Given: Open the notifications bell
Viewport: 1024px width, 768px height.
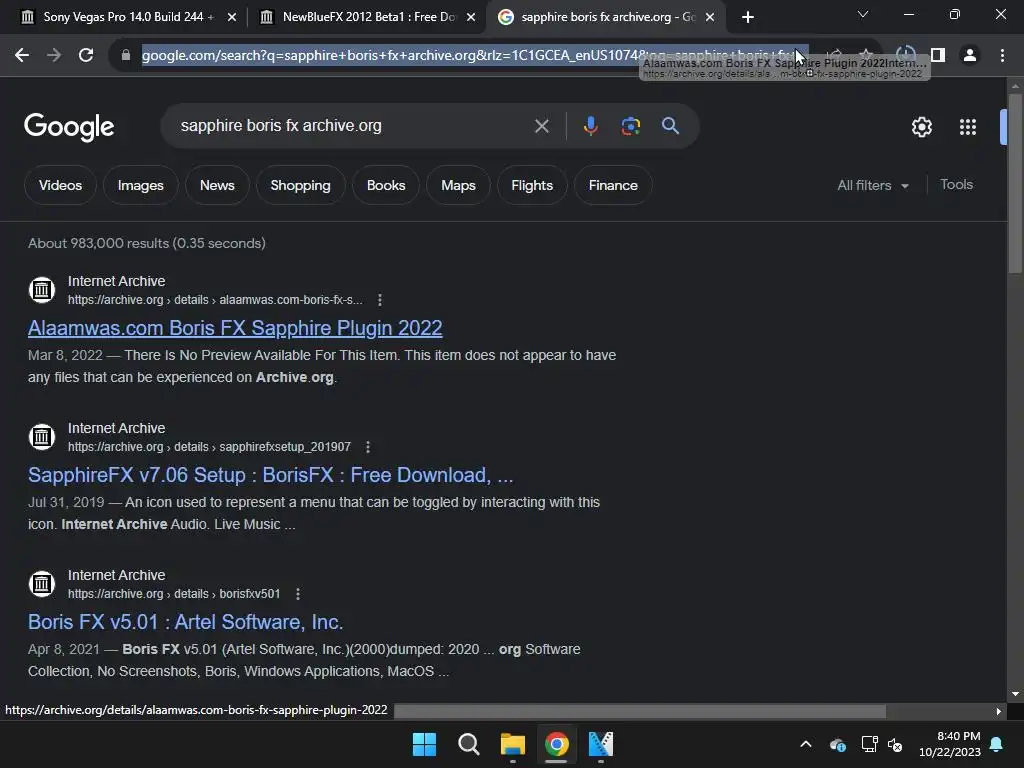Looking at the screenshot, I should (x=997, y=744).
